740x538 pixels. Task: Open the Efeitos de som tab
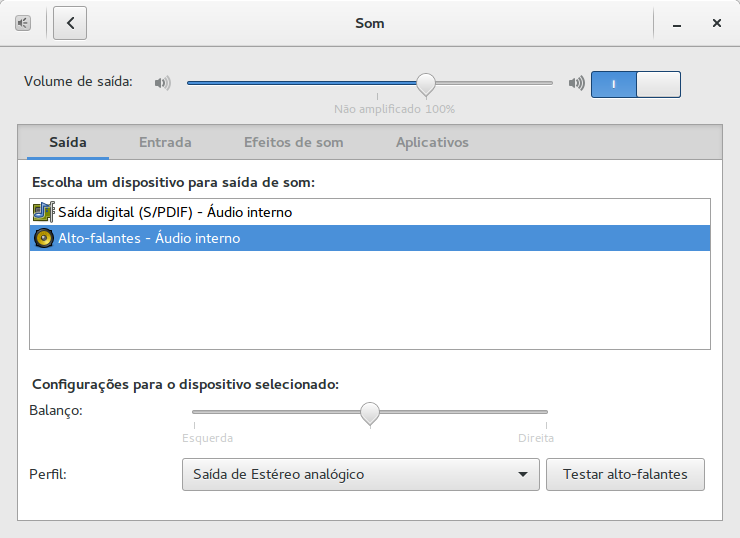tap(294, 143)
